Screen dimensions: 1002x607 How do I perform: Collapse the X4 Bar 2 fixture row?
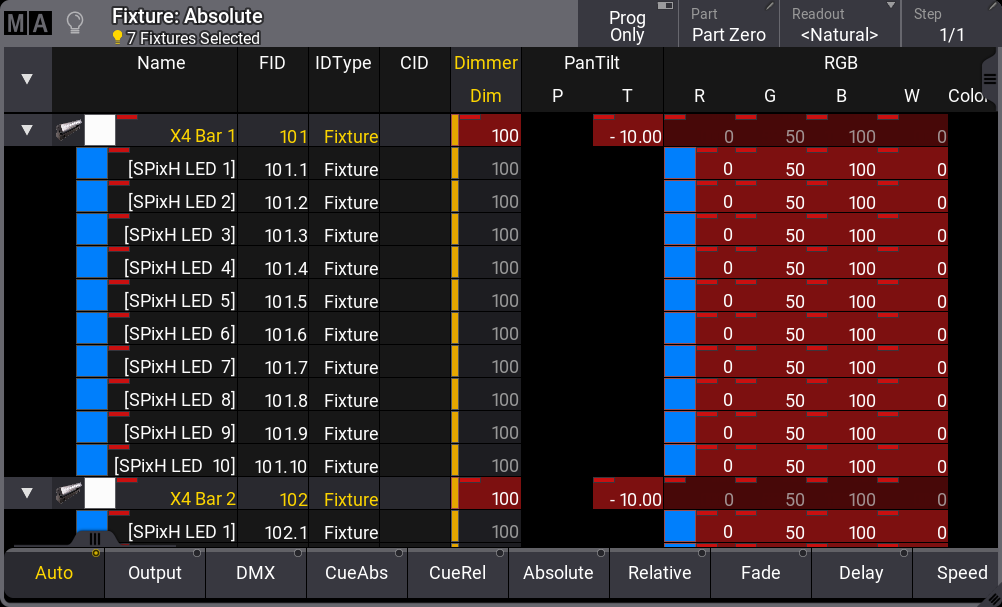point(27,493)
